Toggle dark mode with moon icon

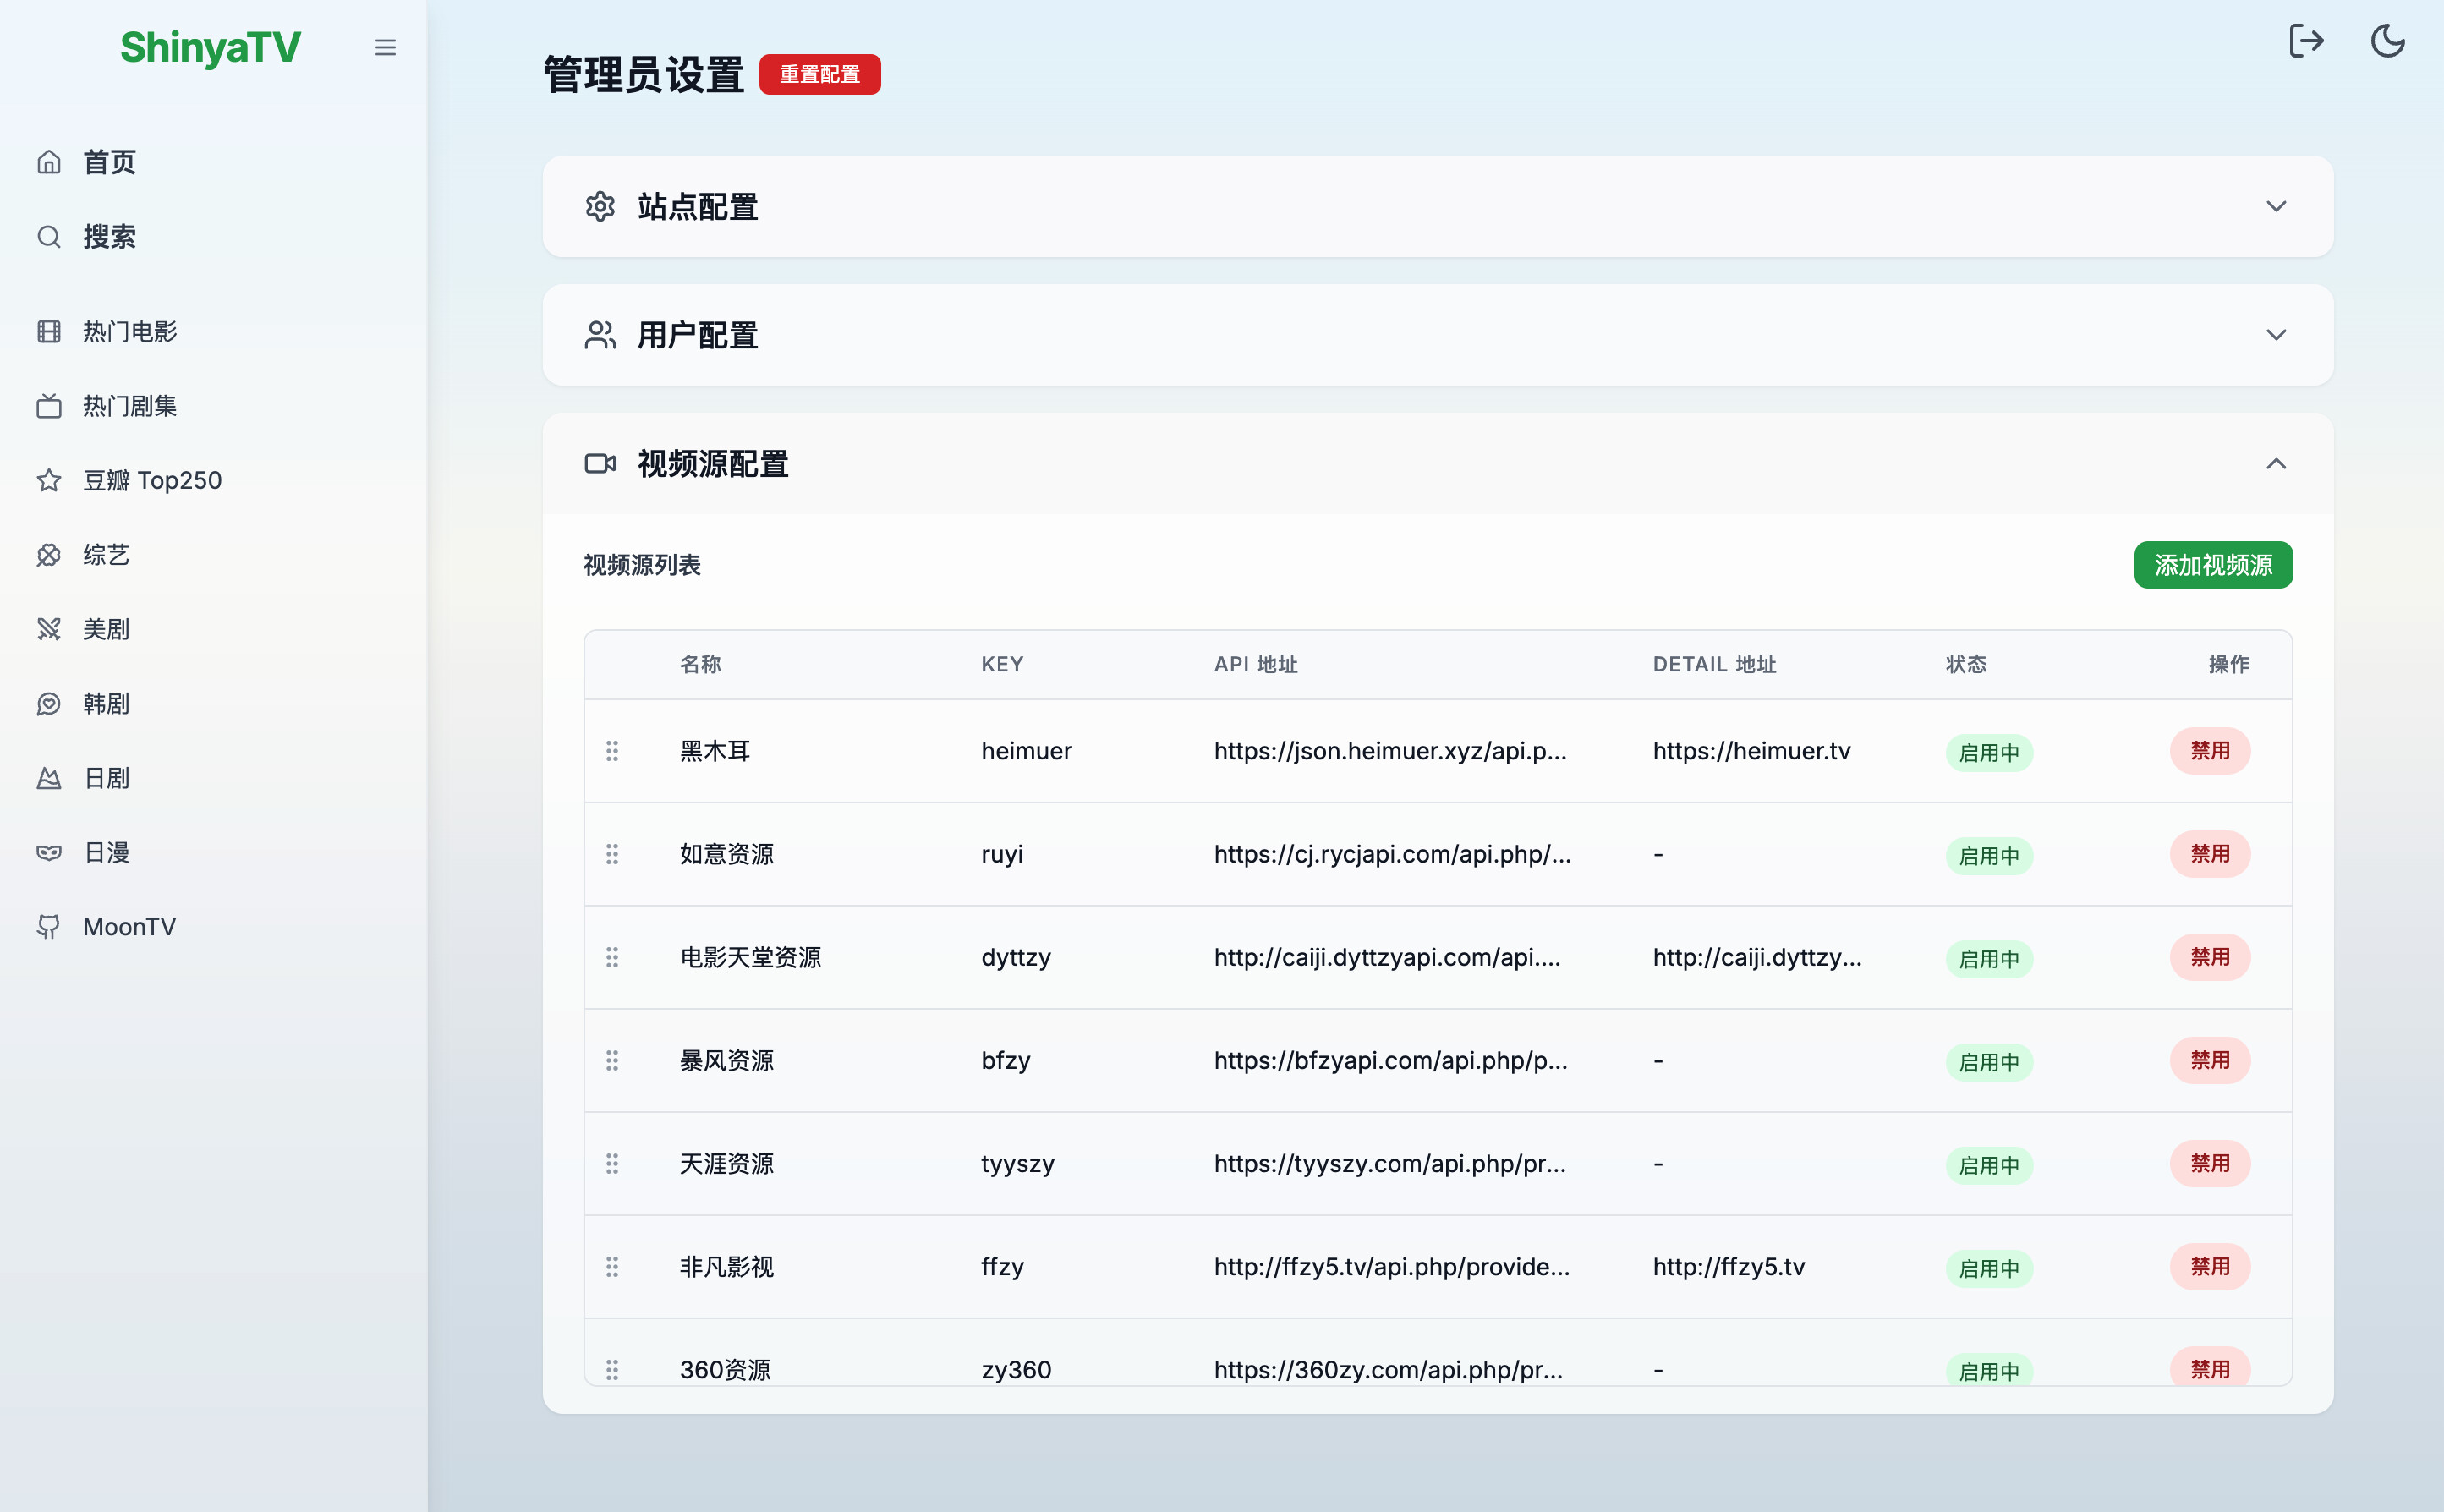pyautogui.click(x=2388, y=41)
